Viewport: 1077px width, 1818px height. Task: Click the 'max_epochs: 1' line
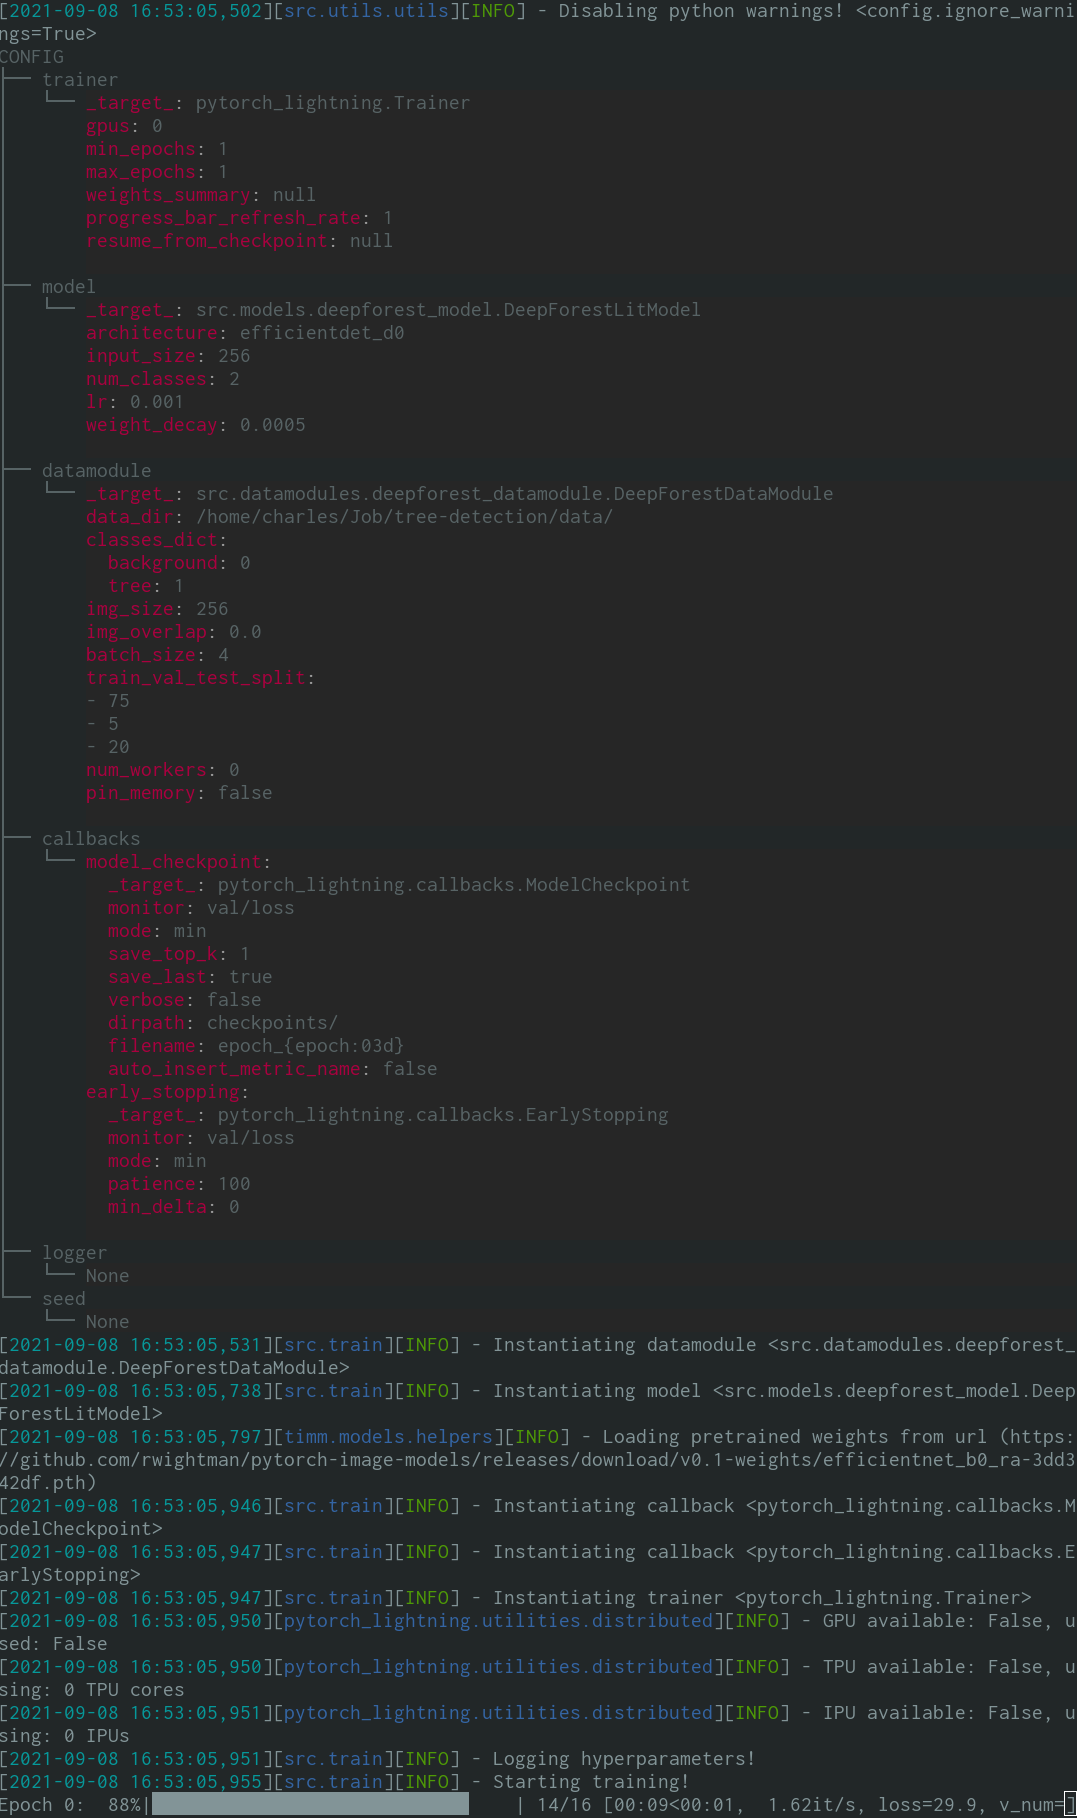coord(157,172)
